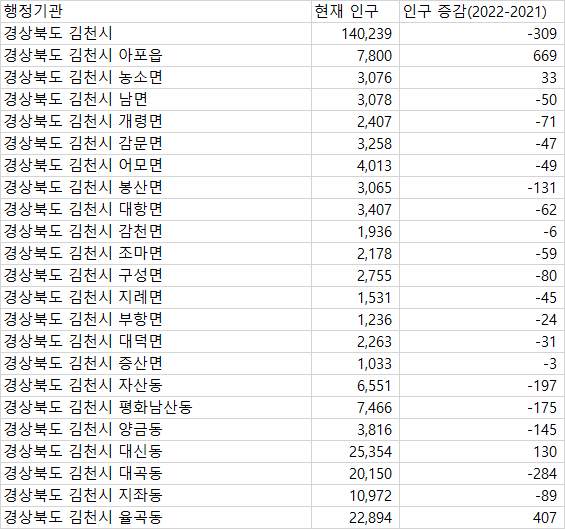Click the change value 669
The height and width of the screenshot is (529, 565).
[x=545, y=56]
